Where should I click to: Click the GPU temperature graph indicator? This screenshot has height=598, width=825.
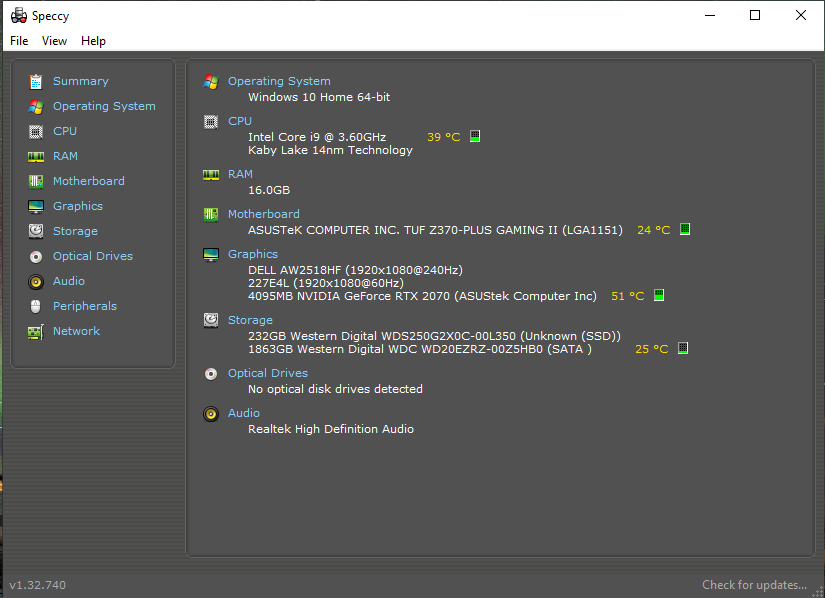pyautogui.click(x=659, y=295)
